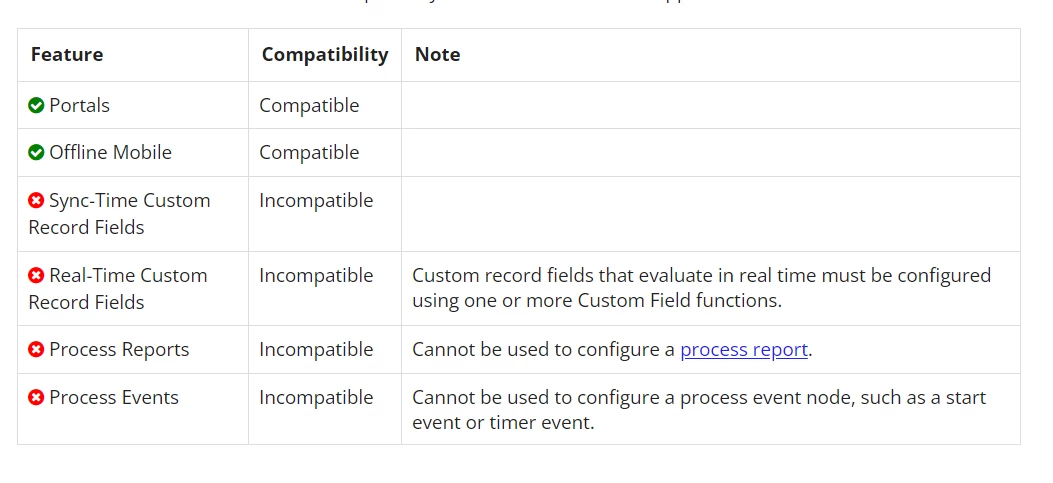Select the Offline Mobile feature text
This screenshot has width=1053, height=483.
[x=110, y=152]
